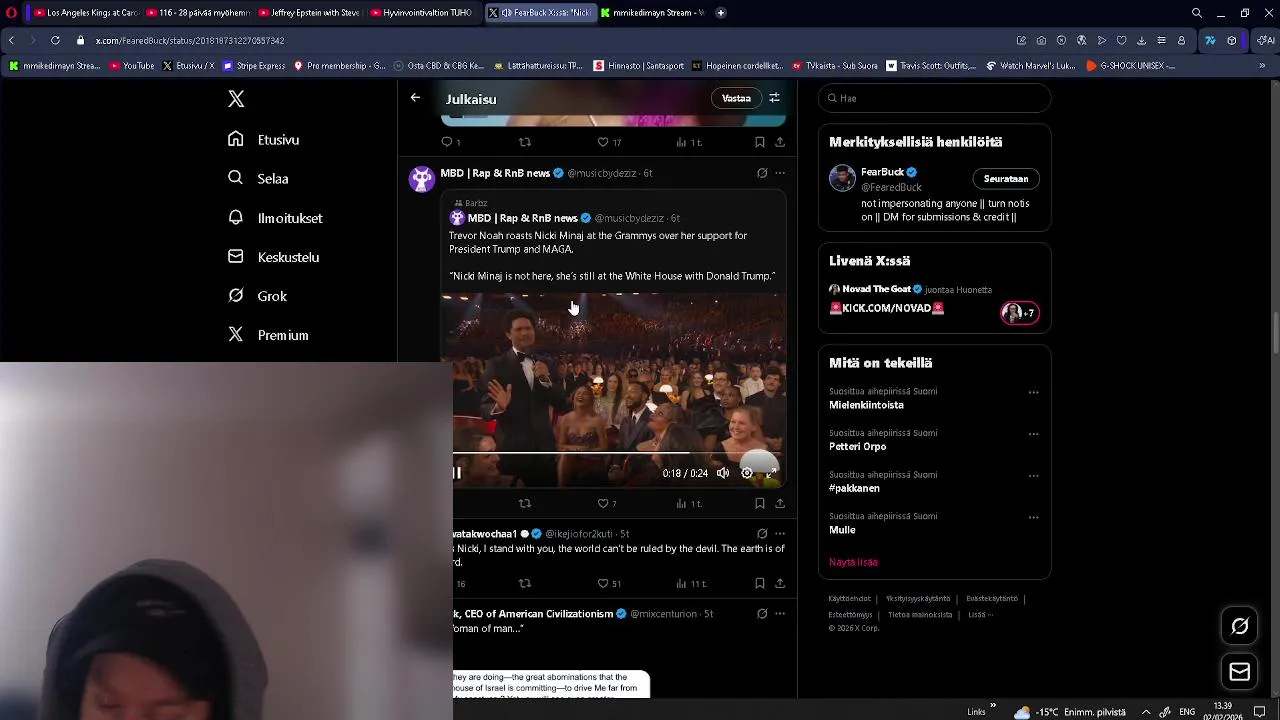
Task: Like watakwochaa1's reply with 51 likes
Action: [x=609, y=583]
